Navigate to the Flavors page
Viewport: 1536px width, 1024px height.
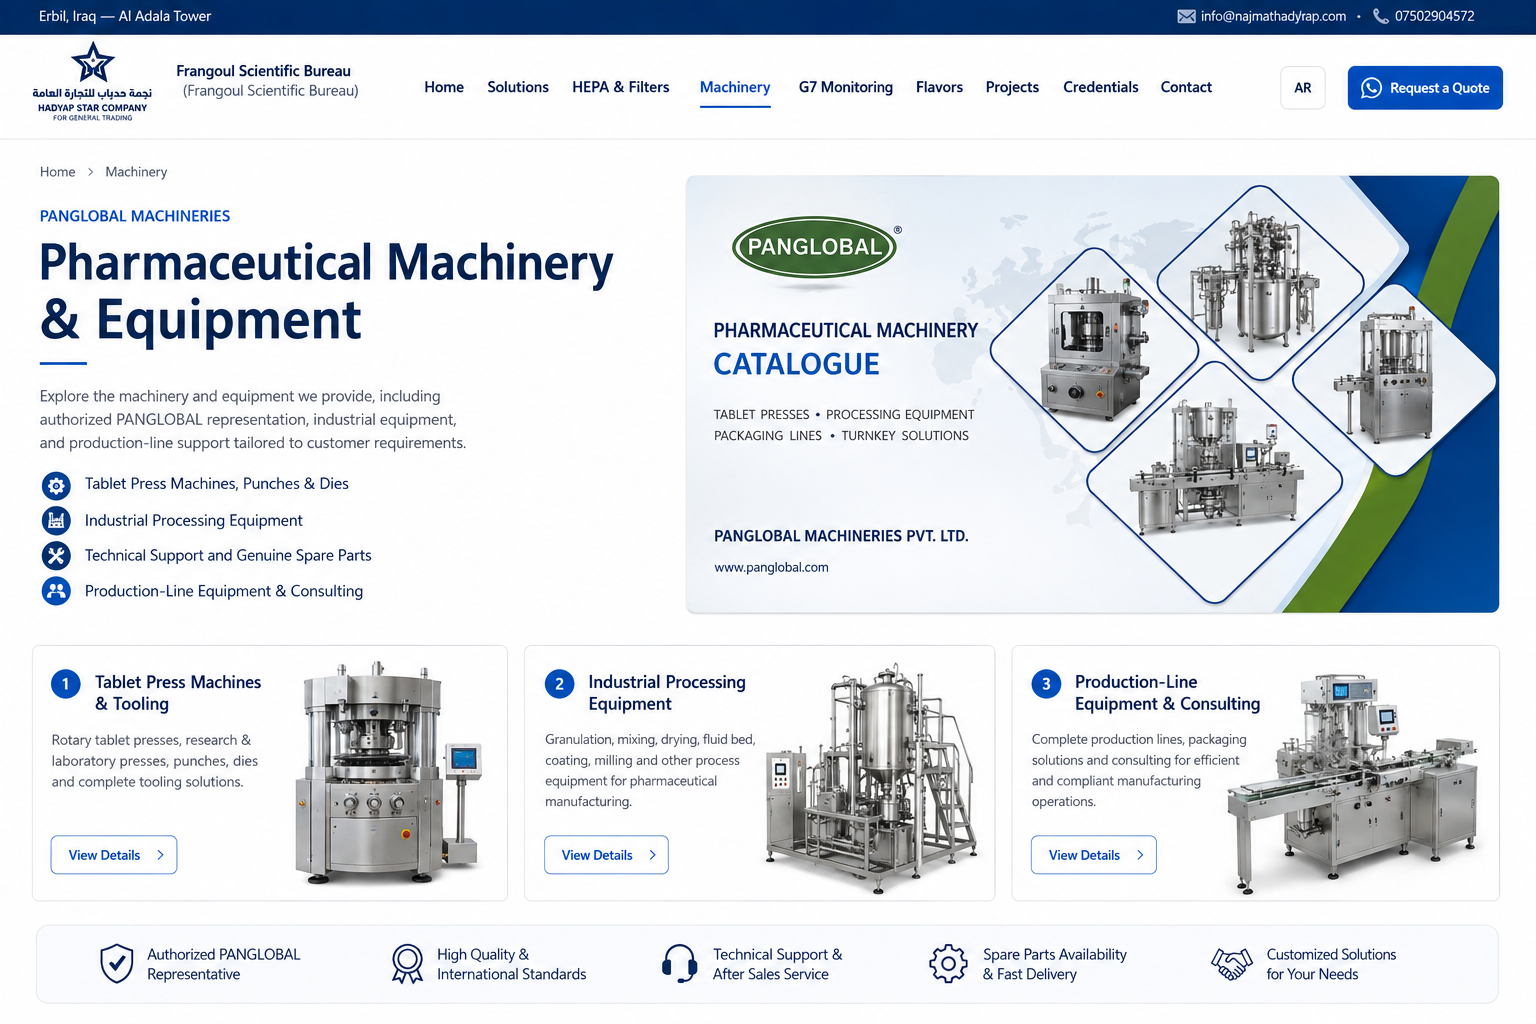point(939,87)
